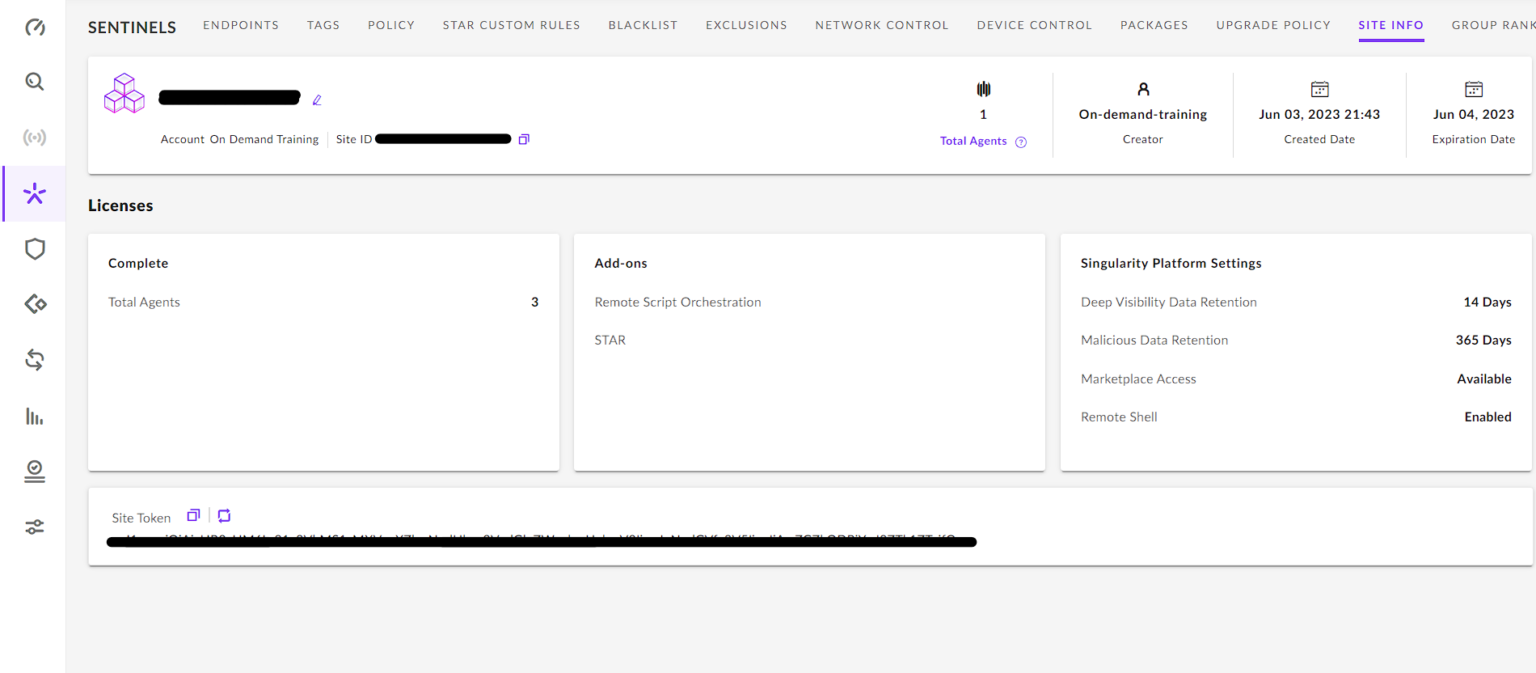Open the Tasks sidebar icon
This screenshot has width=1536, height=673.
pyautogui.click(x=34, y=471)
